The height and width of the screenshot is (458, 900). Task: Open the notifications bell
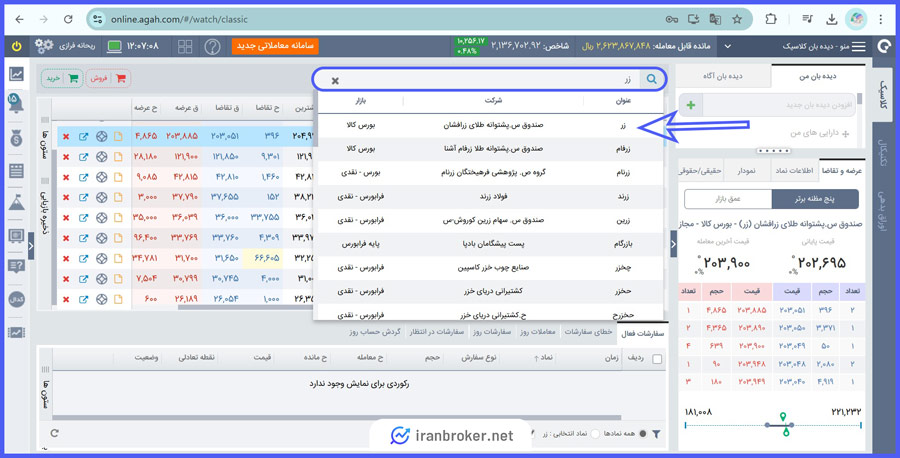pos(15,103)
